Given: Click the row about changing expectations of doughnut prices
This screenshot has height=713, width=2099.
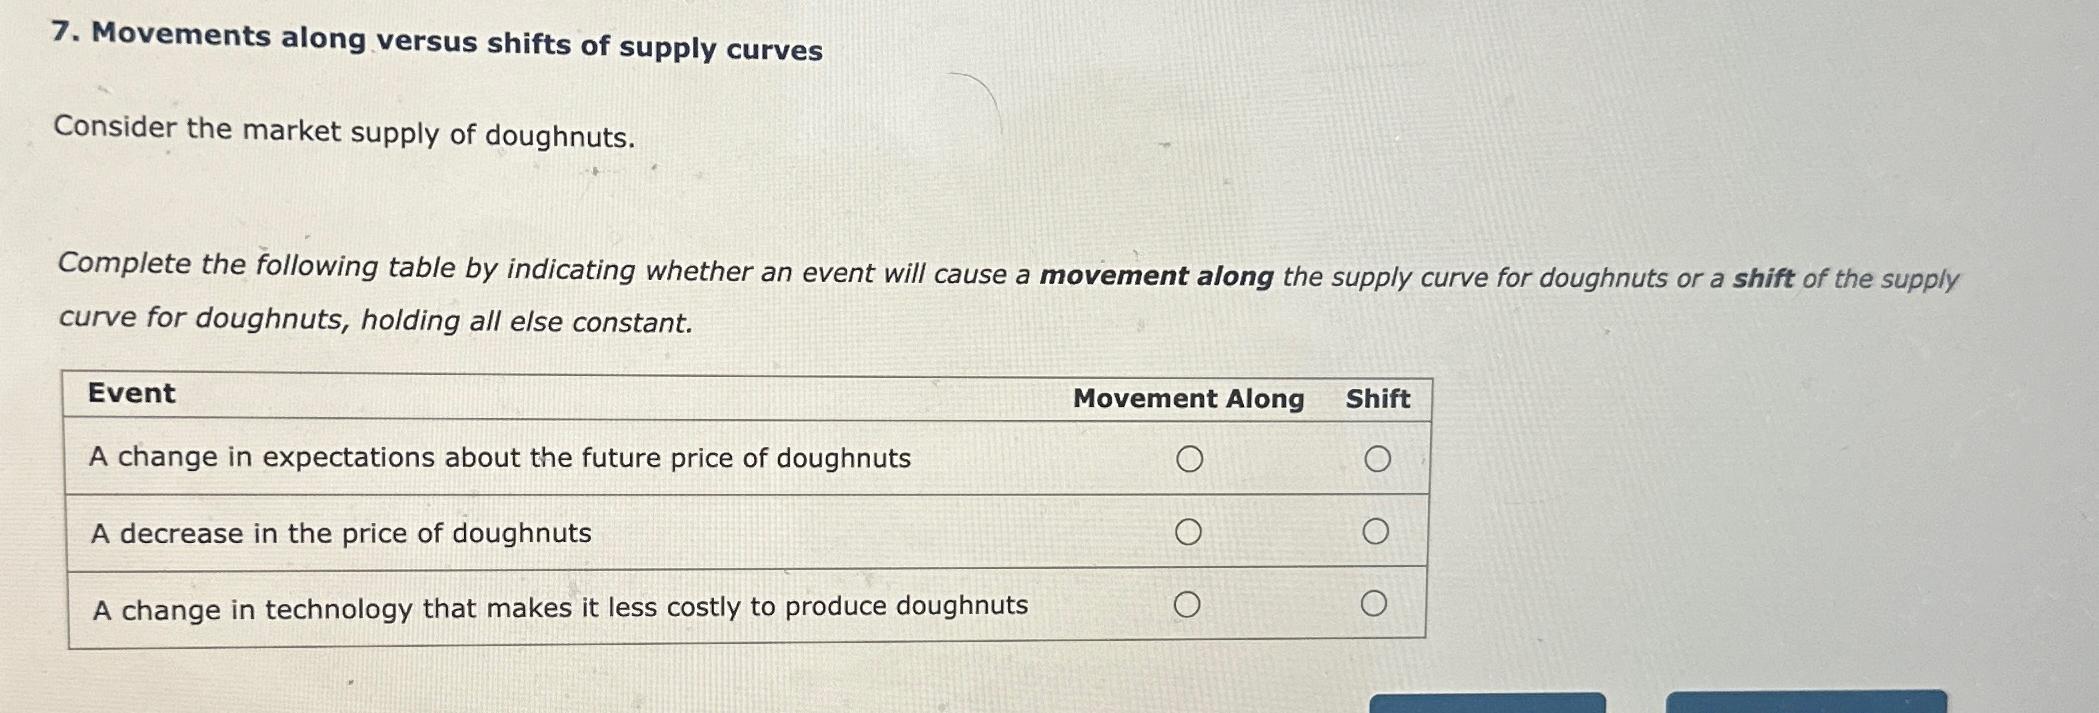Looking at the screenshot, I should pyautogui.click(x=500, y=458).
